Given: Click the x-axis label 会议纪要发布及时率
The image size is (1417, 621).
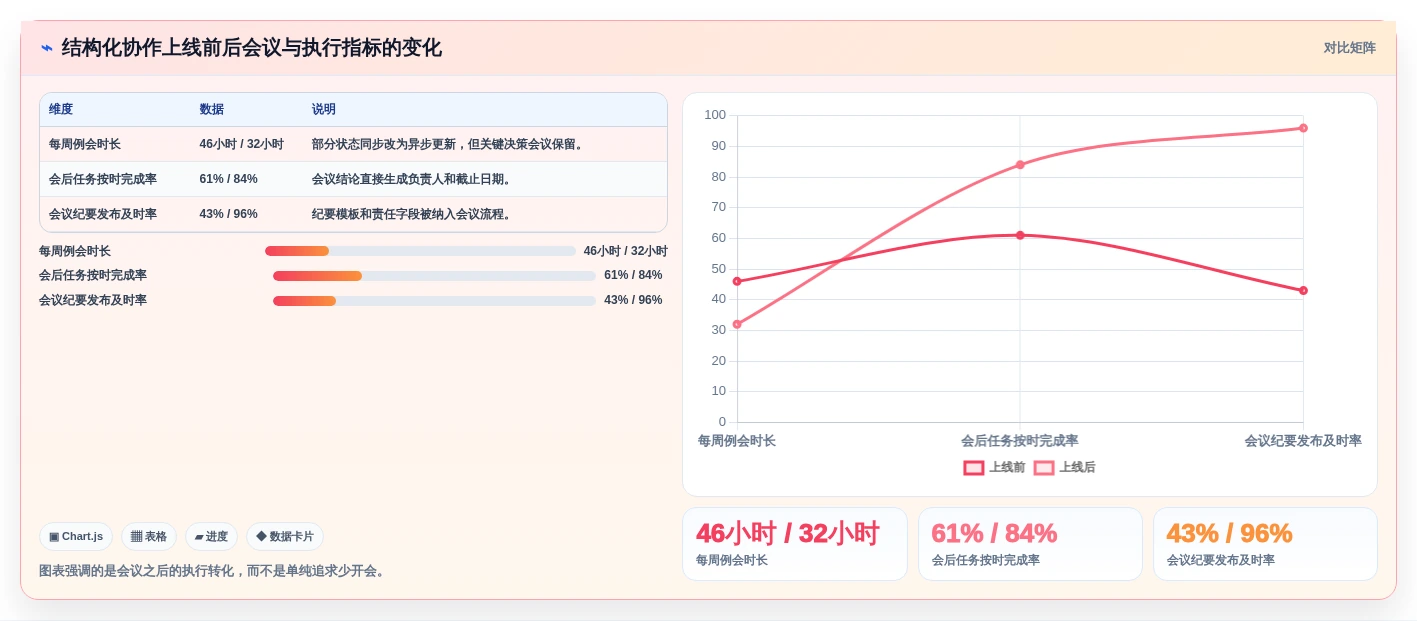Looking at the screenshot, I should coord(1303,440).
